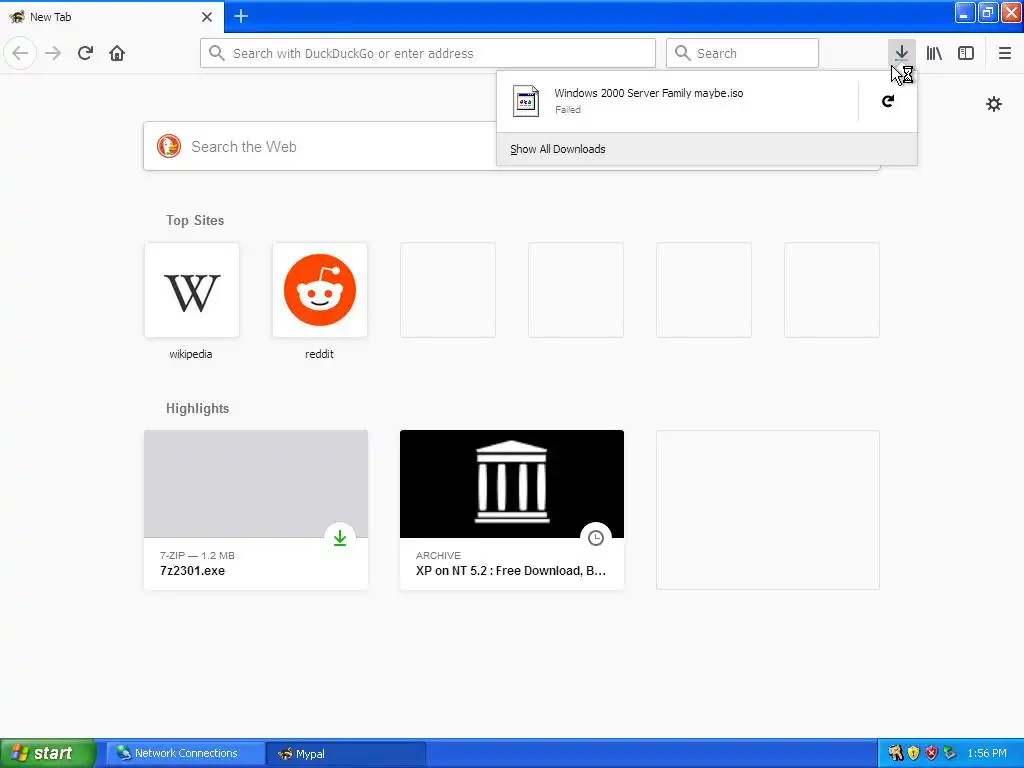Toggle the sidebar view icon
This screenshot has width=1024, height=768.
coord(966,53)
